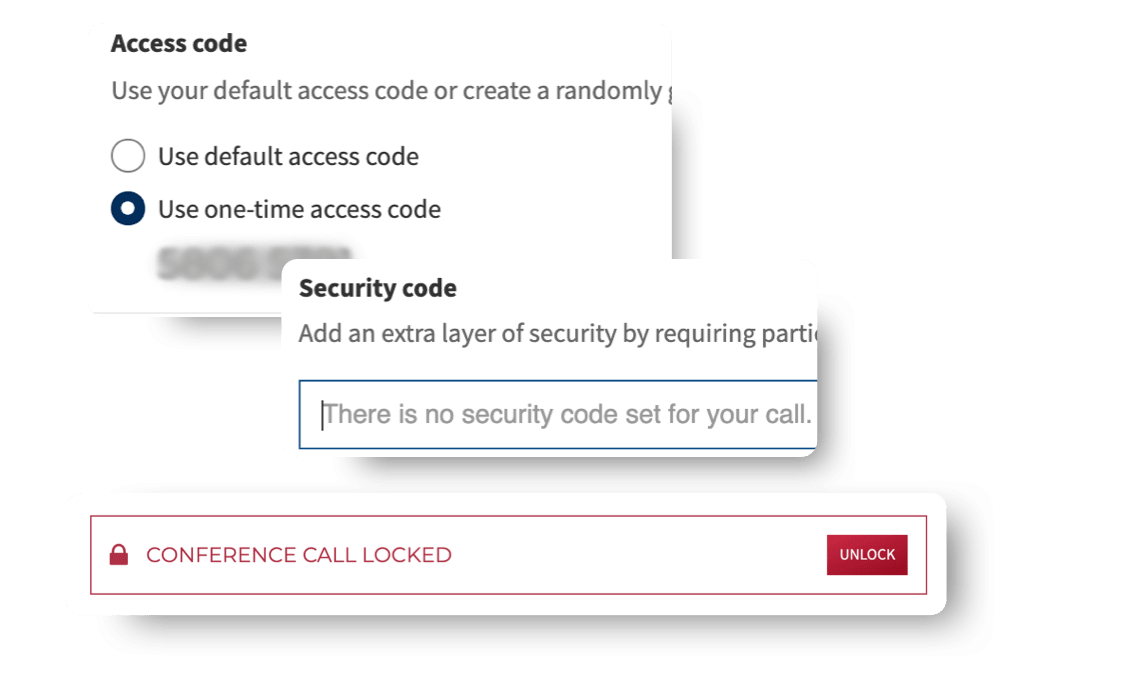
Task: Click the blurred one-time access code number
Action: [x=254, y=262]
